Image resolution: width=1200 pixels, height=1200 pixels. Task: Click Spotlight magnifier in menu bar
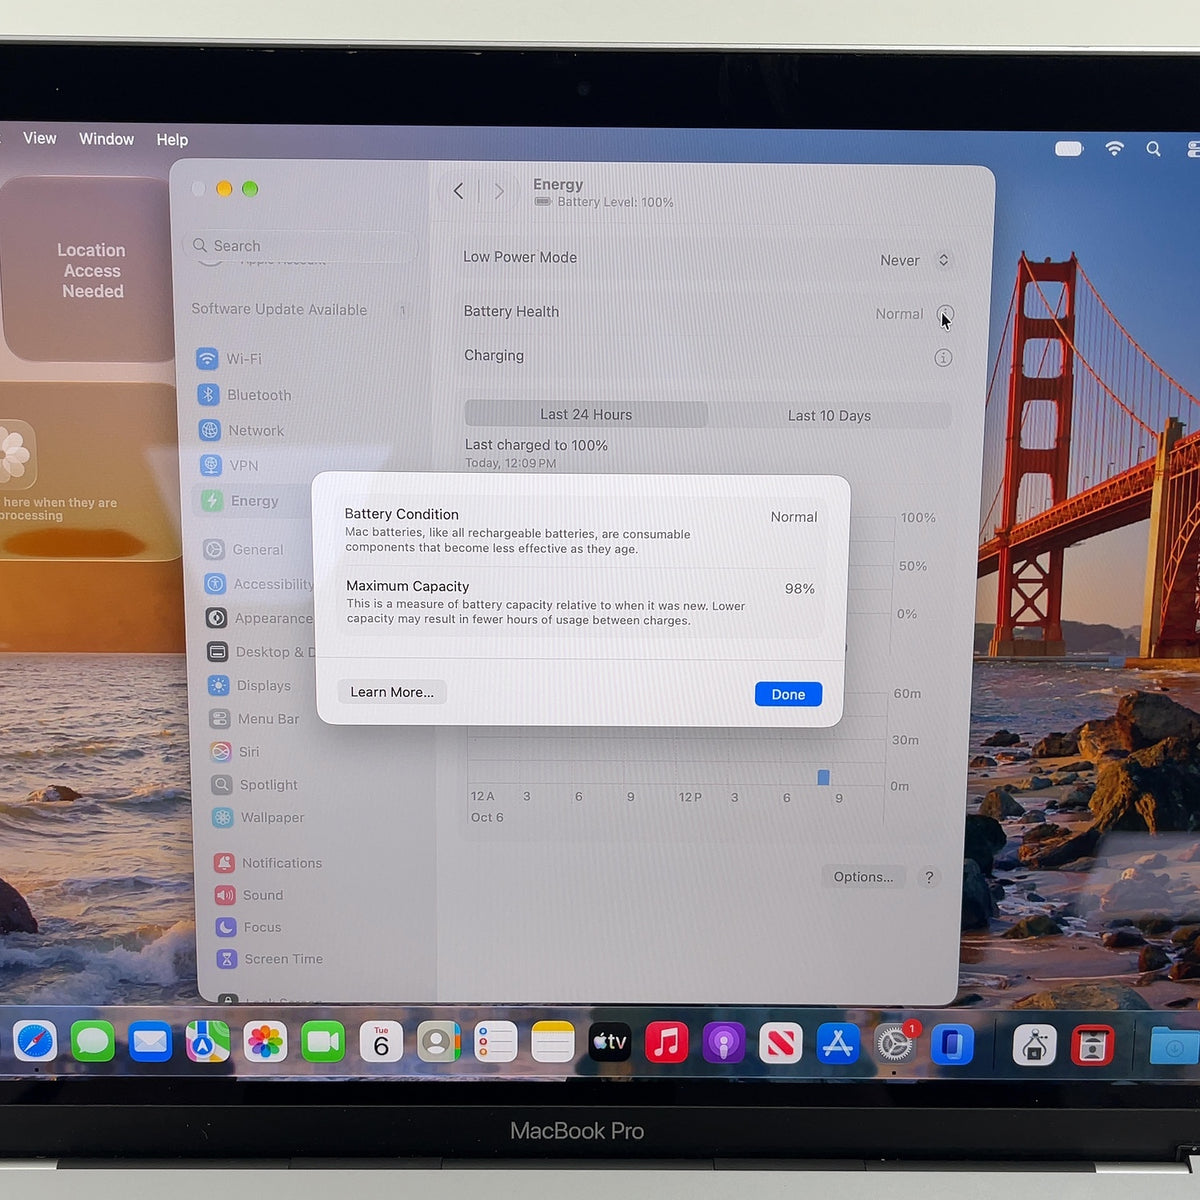pyautogui.click(x=1153, y=149)
